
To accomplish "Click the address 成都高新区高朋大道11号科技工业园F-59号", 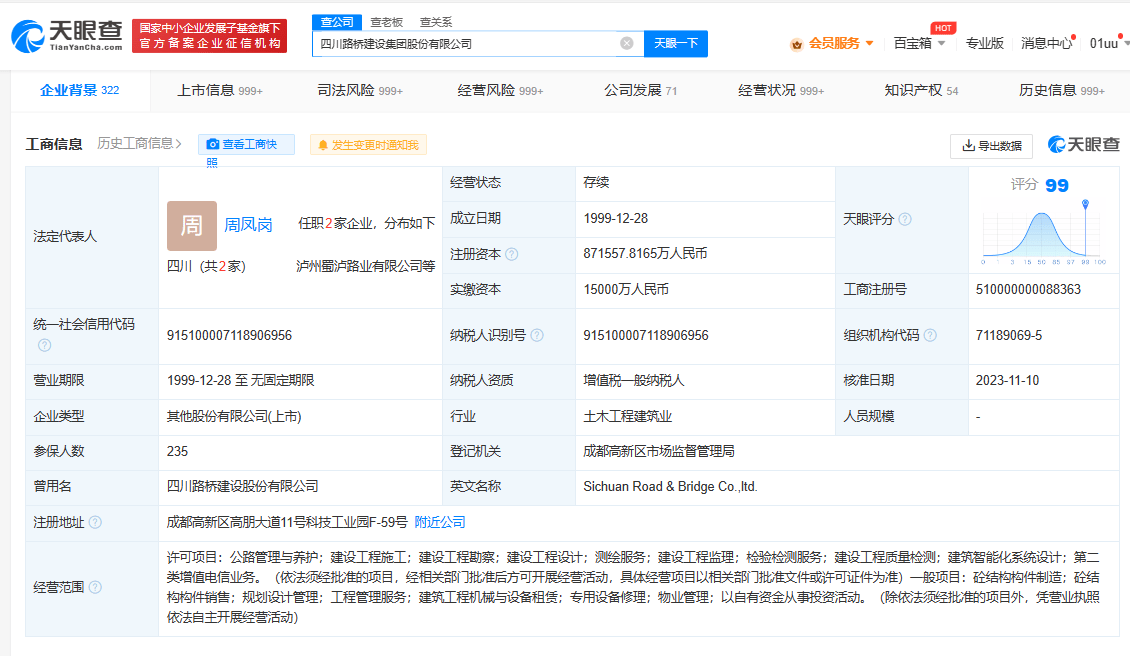I will coord(287,522).
